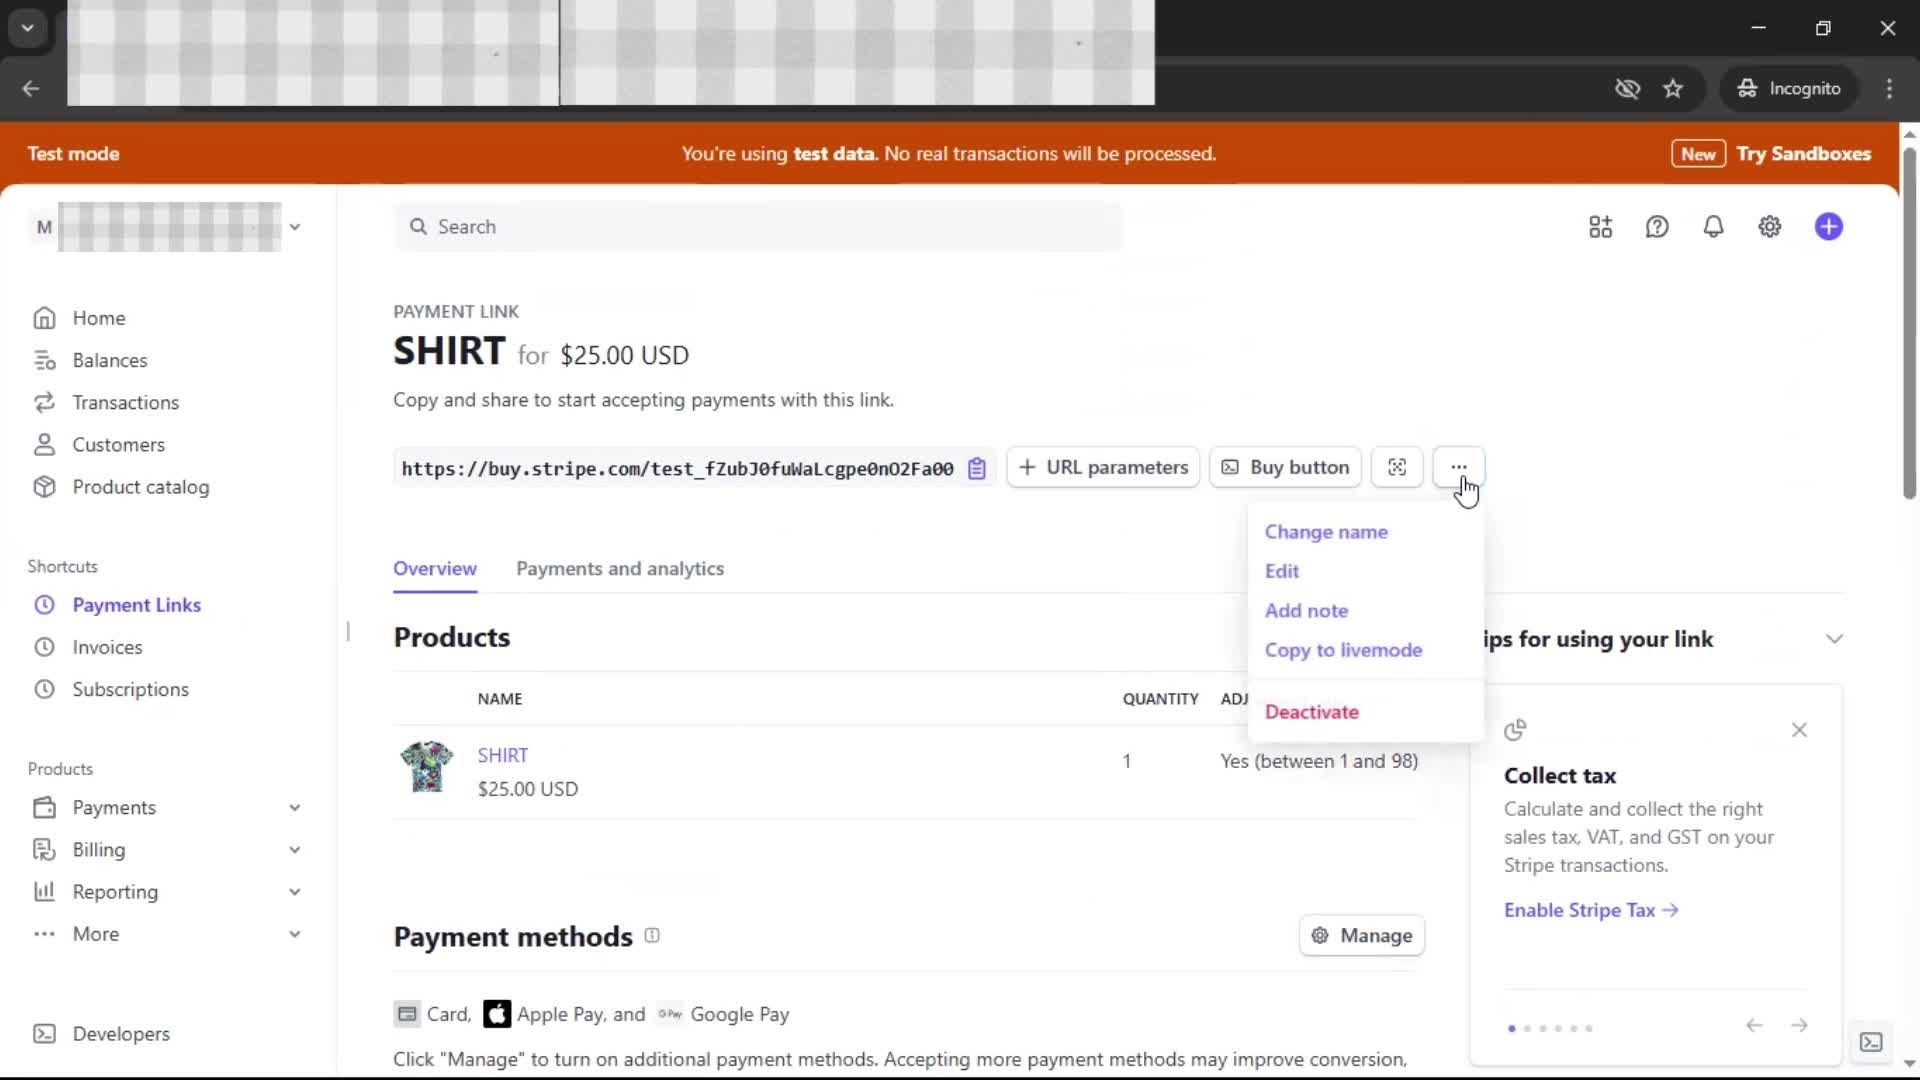Click Try Sandboxes in banner
The image size is (1920, 1080).
[x=1803, y=154]
